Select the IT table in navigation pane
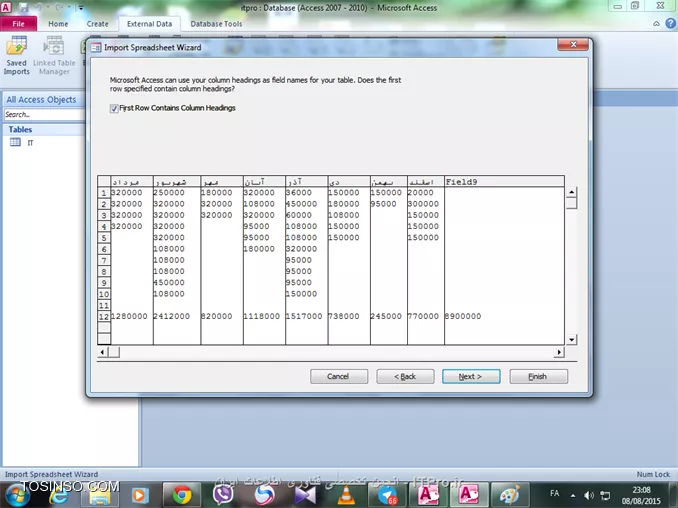Image resolution: width=678 pixels, height=508 pixels. pyautogui.click(x=30, y=143)
